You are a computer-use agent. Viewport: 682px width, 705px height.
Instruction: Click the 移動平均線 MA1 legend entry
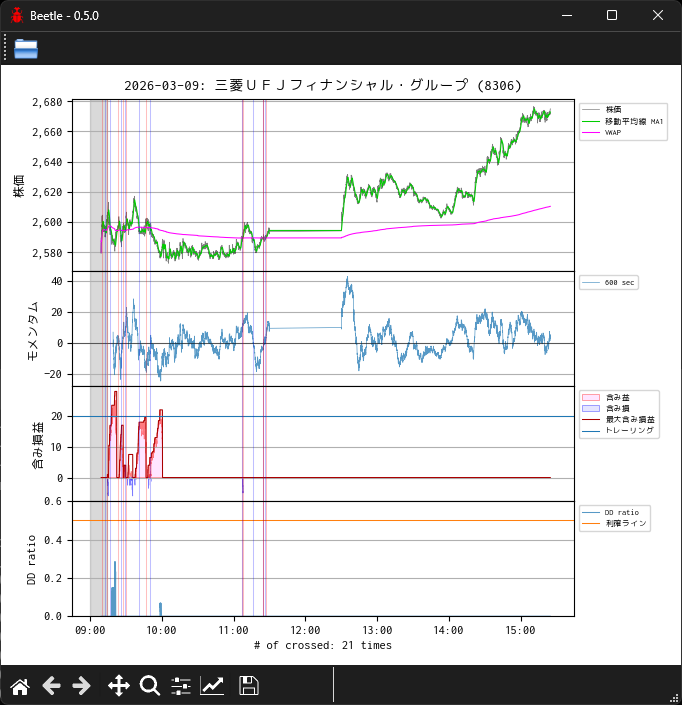(623, 121)
